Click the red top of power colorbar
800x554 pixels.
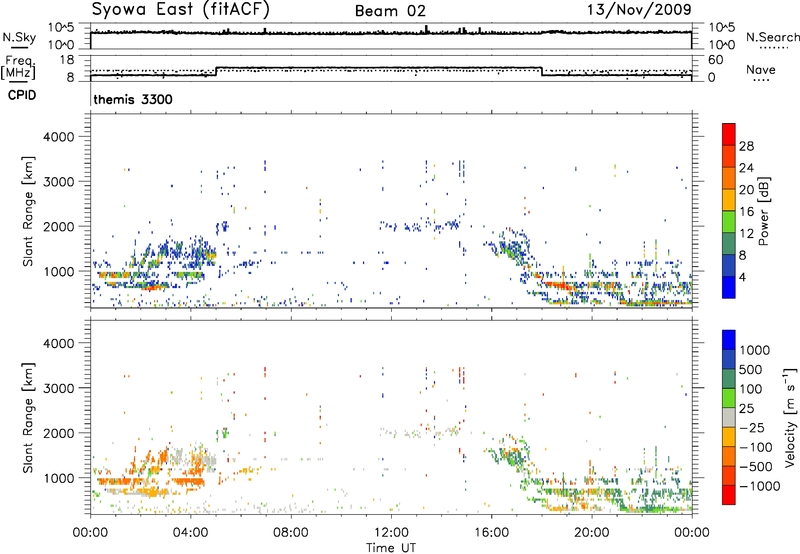pos(729,134)
